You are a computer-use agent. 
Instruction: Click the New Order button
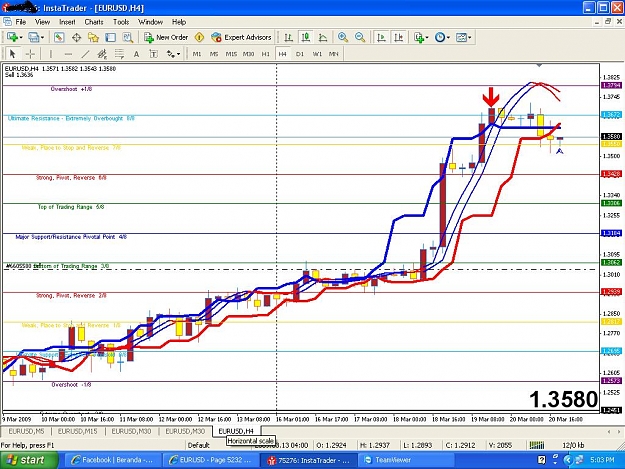(x=166, y=37)
